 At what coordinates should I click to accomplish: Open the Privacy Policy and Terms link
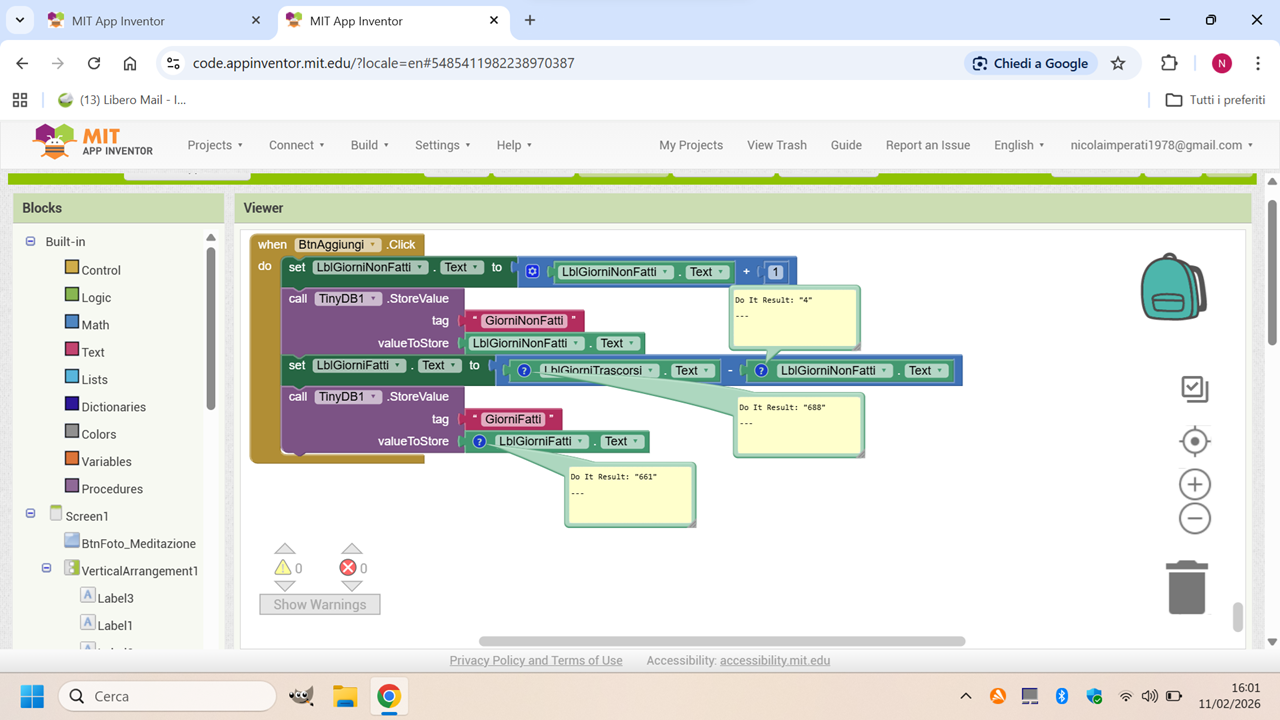tap(536, 661)
